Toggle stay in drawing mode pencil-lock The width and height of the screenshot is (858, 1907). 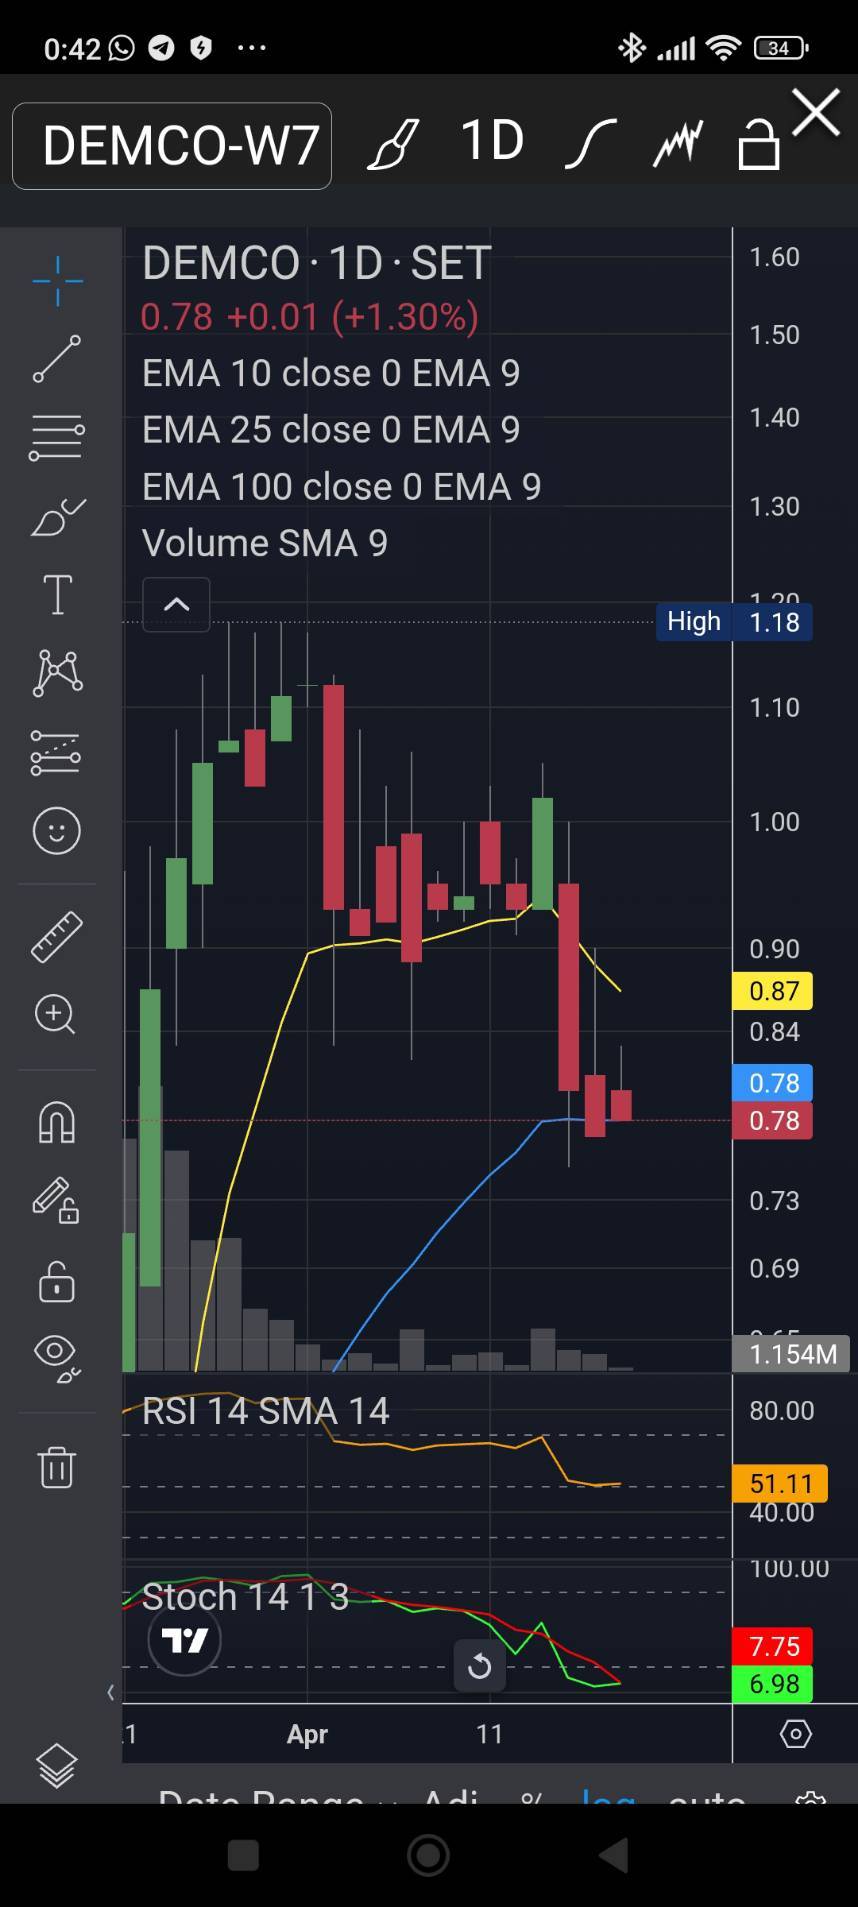56,1201
